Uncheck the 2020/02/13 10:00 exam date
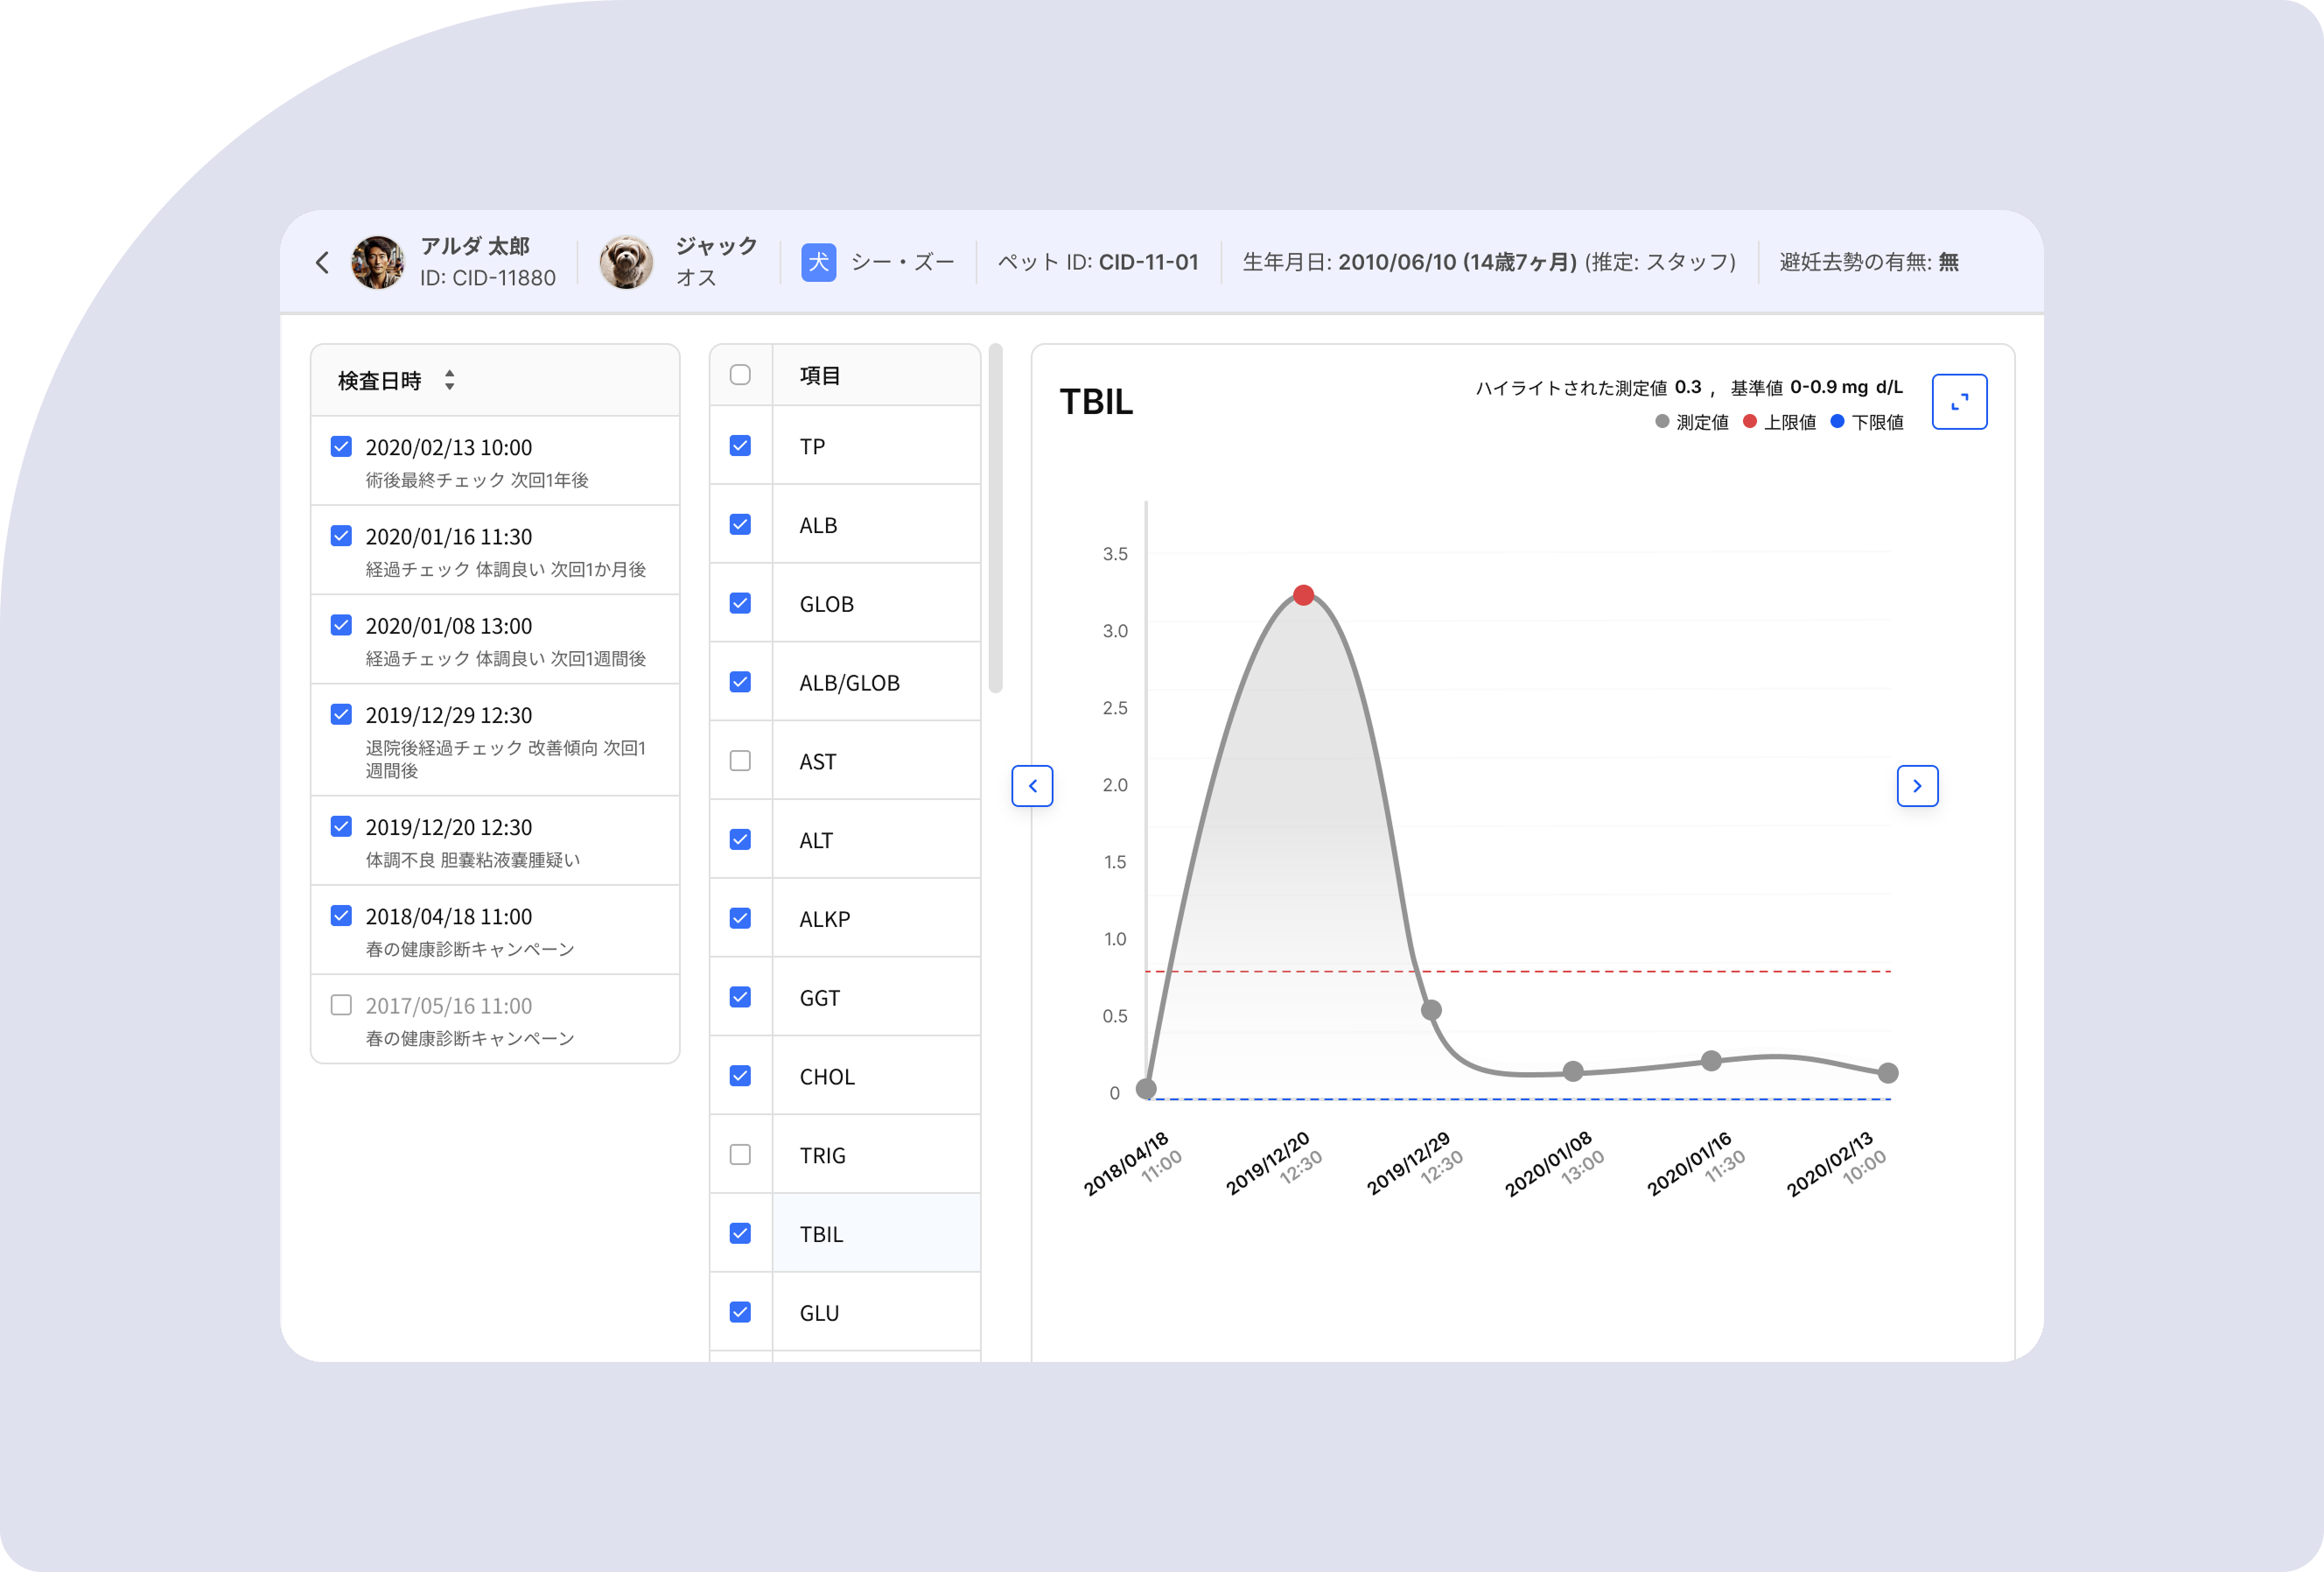Screen dimensions: 2324x1572 tap(341, 446)
